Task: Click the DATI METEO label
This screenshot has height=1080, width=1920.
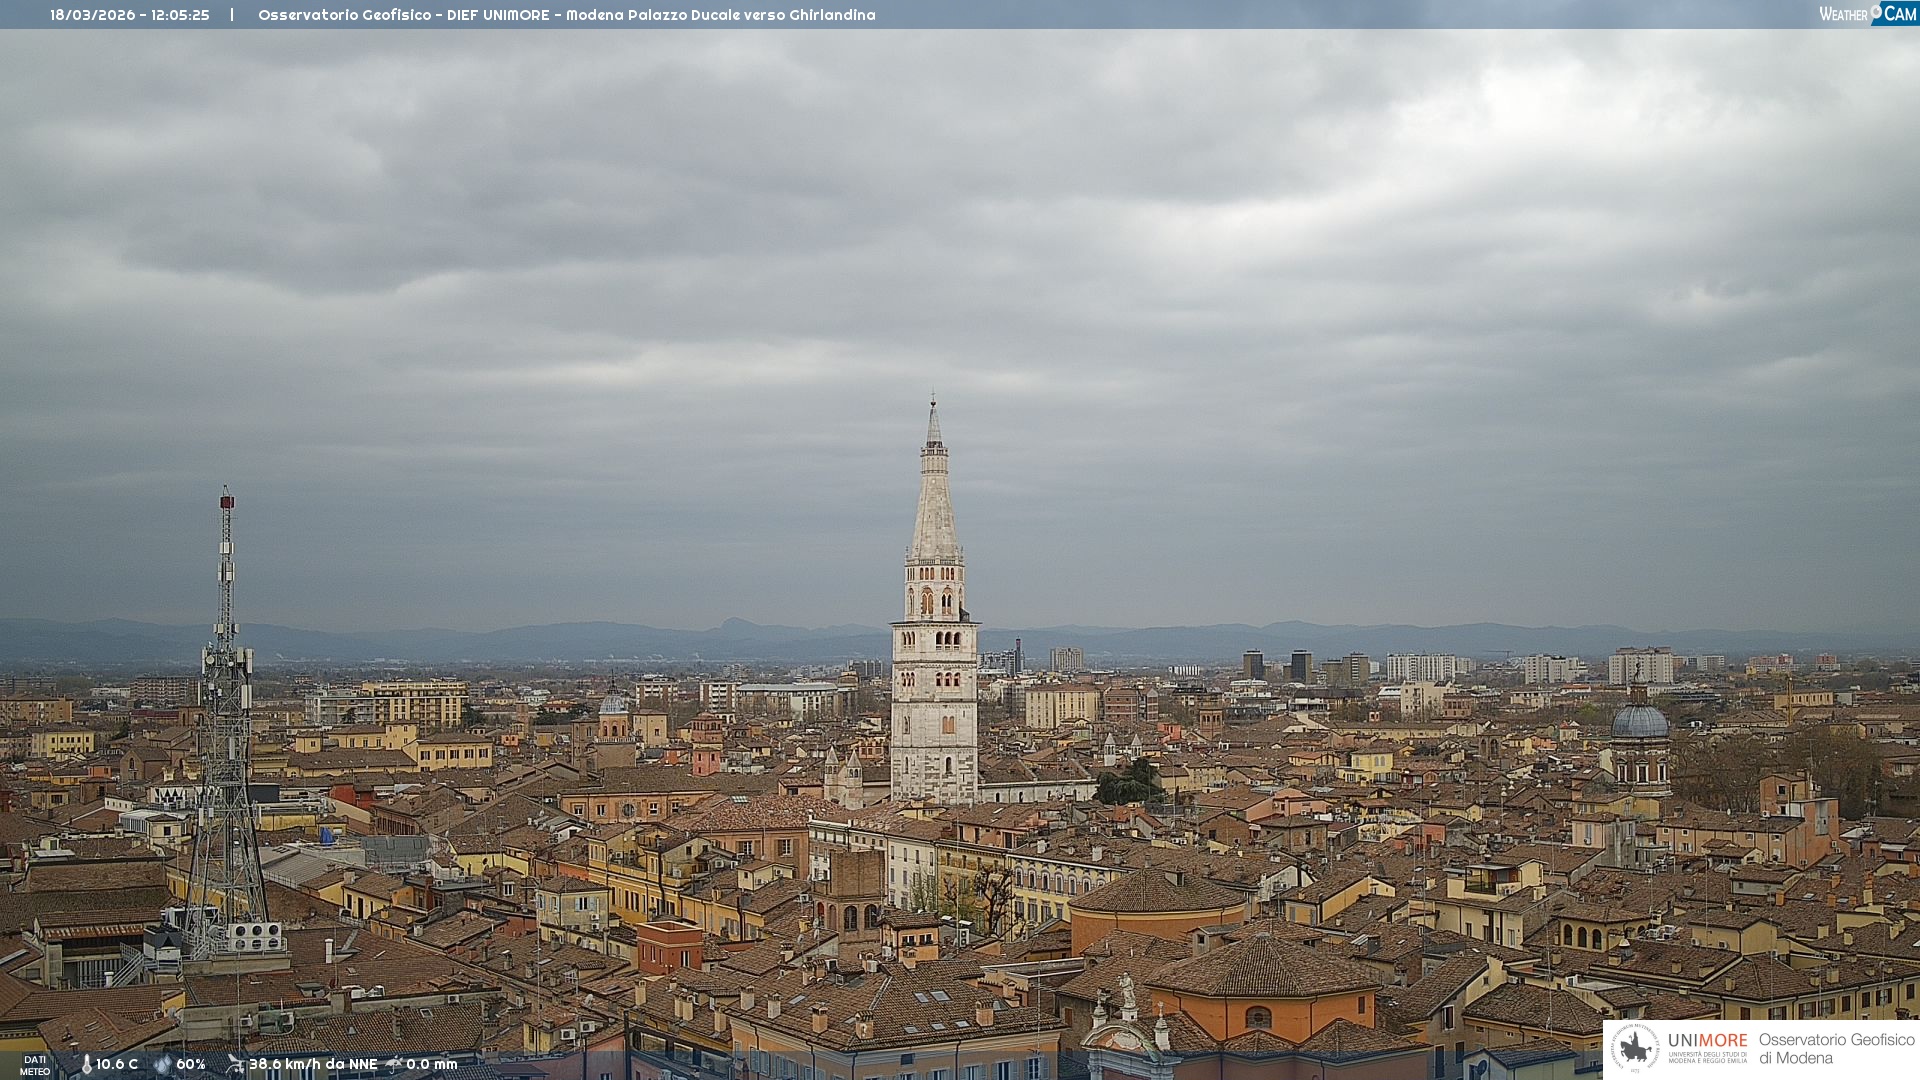Action: click(35, 1066)
